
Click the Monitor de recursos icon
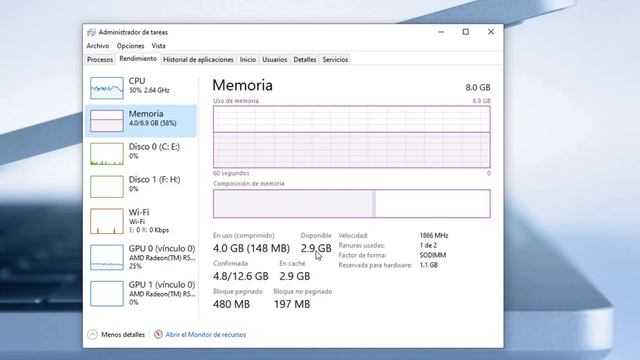tap(158, 335)
